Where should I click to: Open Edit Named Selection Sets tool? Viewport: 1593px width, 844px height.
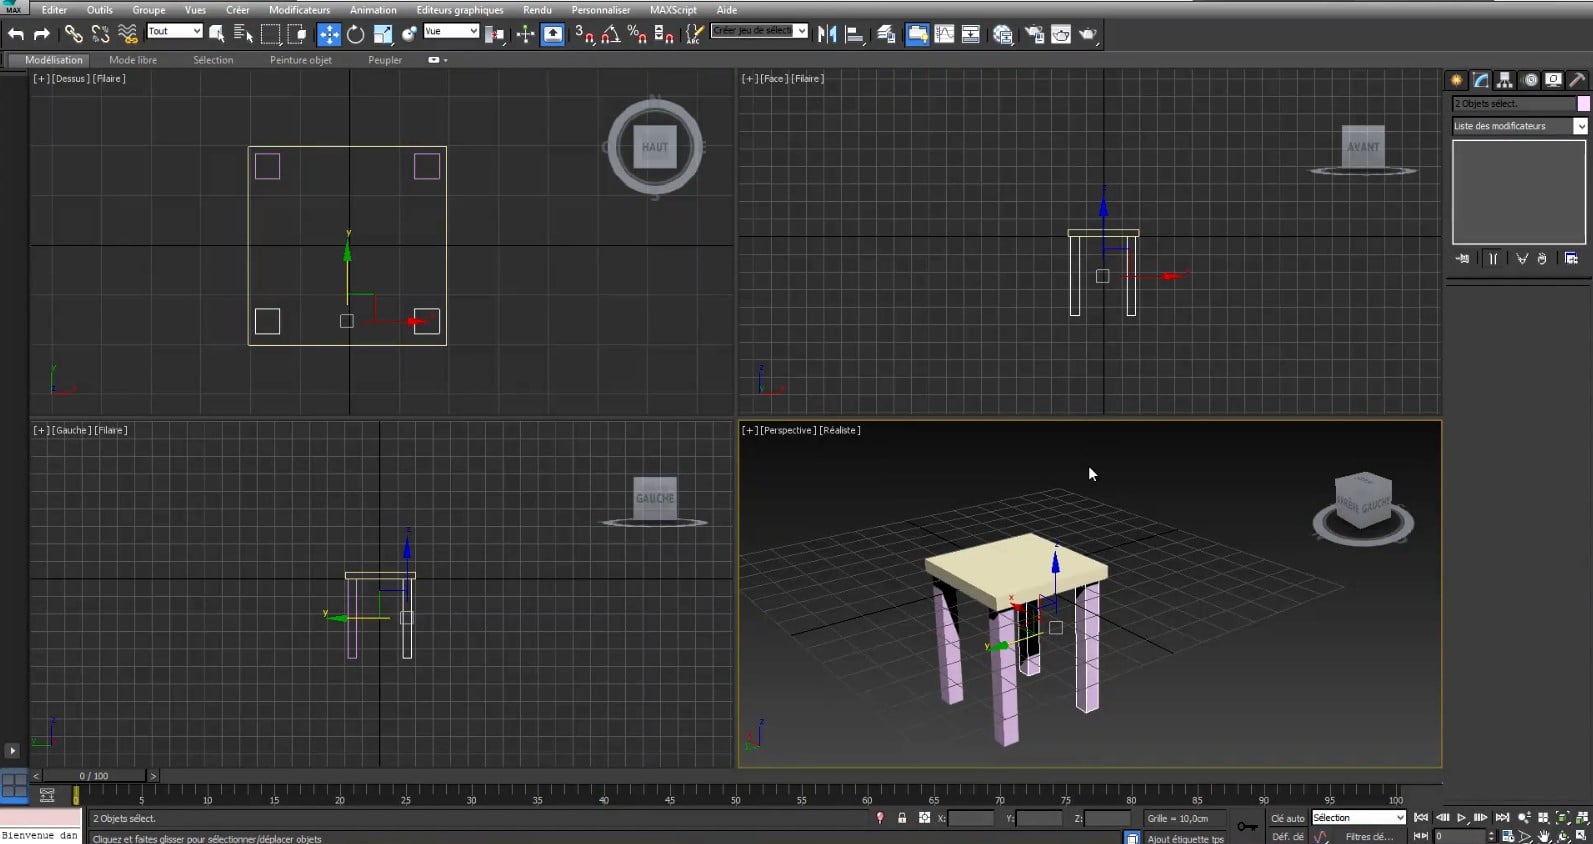click(695, 34)
